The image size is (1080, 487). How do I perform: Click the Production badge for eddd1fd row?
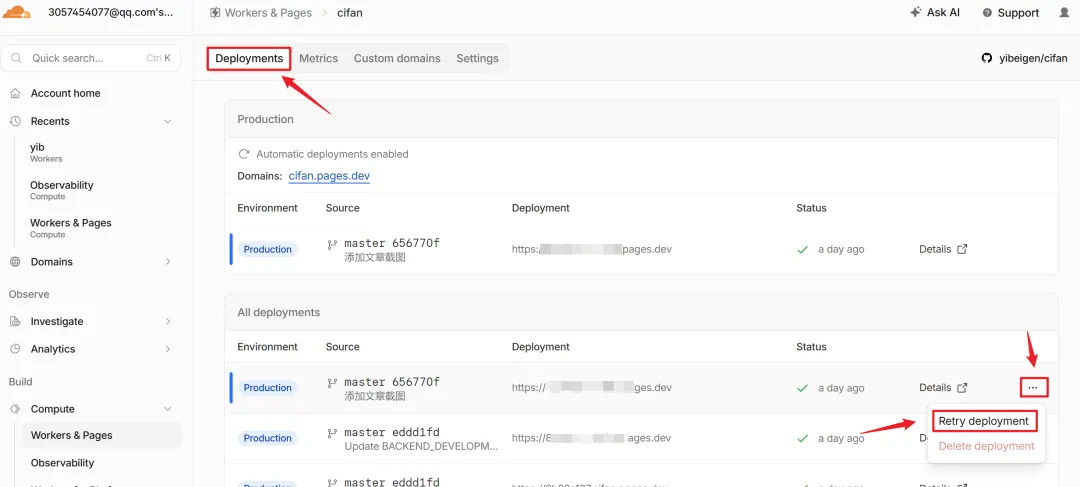click(x=267, y=438)
